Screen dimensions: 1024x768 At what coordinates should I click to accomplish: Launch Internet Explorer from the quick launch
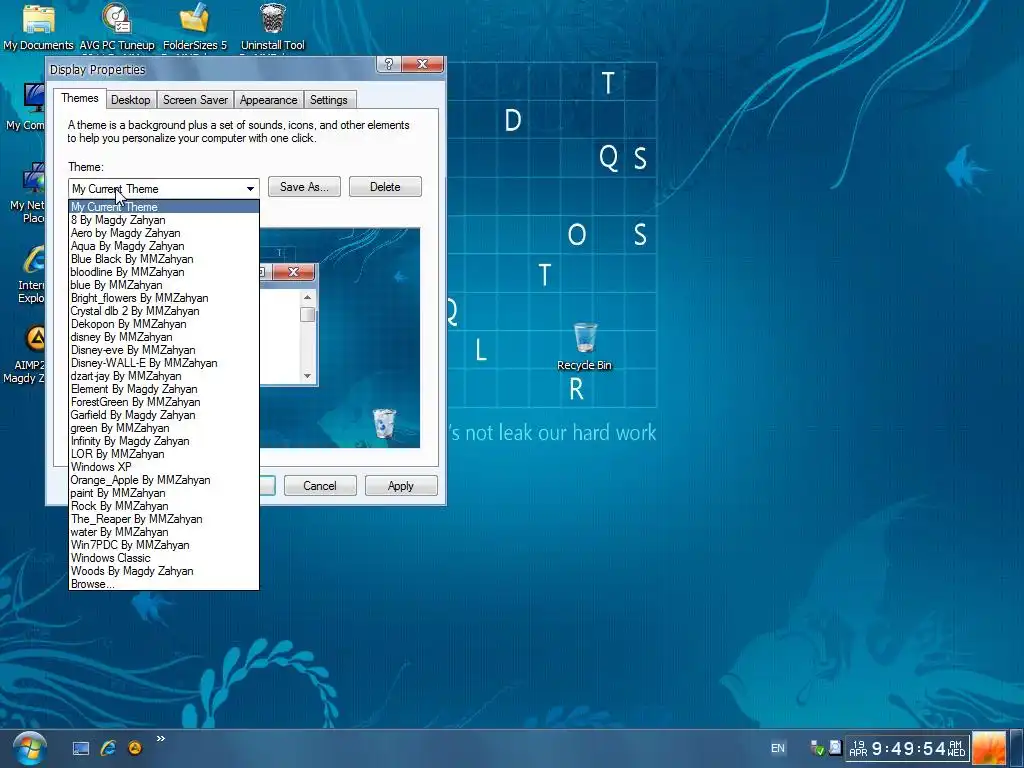[x=108, y=748]
